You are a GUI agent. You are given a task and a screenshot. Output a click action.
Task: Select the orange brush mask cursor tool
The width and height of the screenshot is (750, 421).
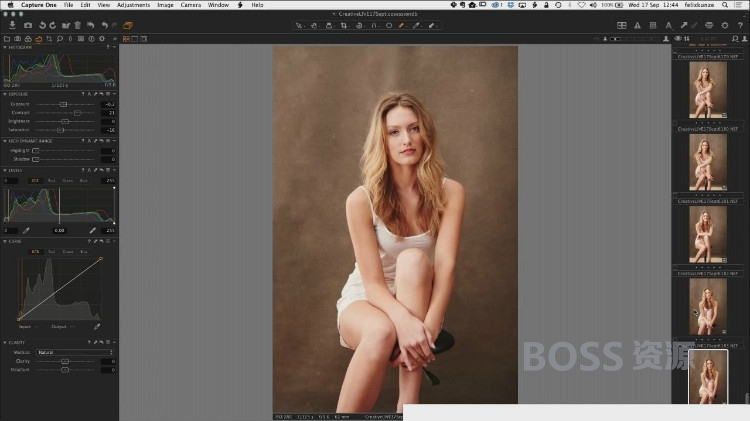[402, 25]
